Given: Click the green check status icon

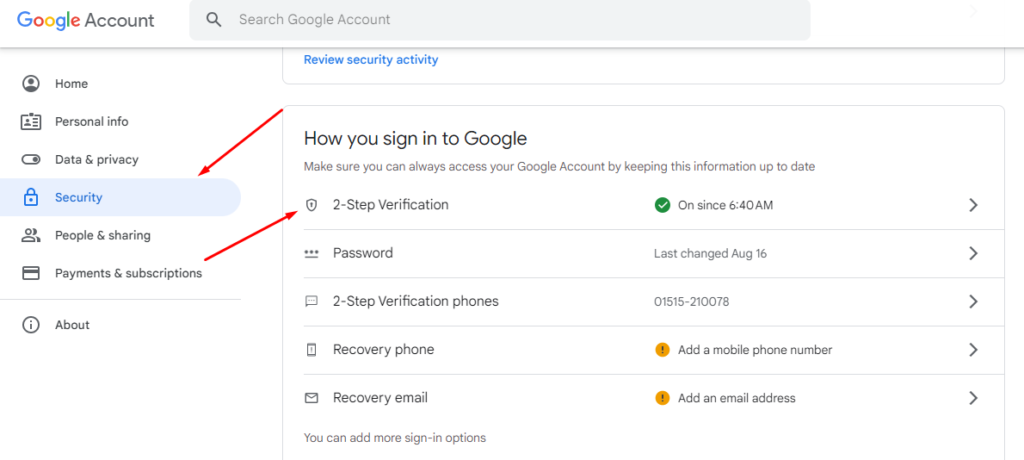Looking at the screenshot, I should (x=662, y=205).
